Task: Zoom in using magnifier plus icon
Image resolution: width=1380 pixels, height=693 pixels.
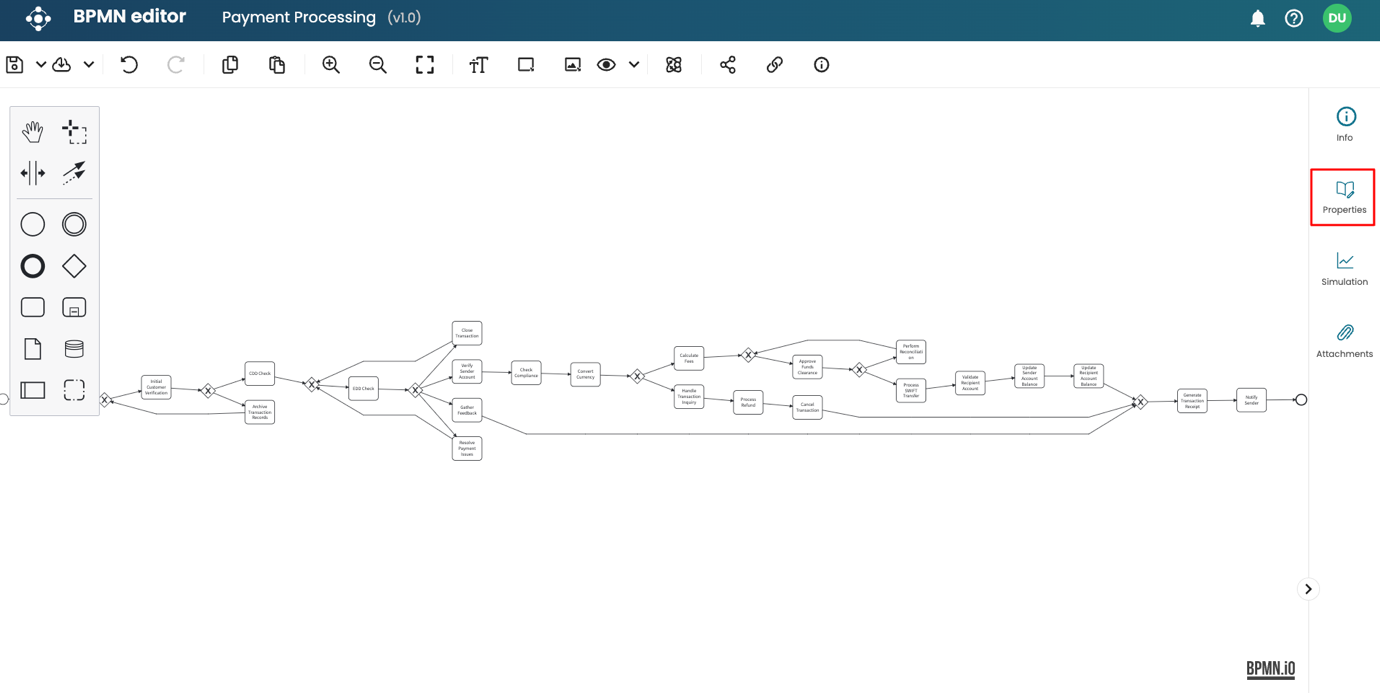Action: (331, 65)
